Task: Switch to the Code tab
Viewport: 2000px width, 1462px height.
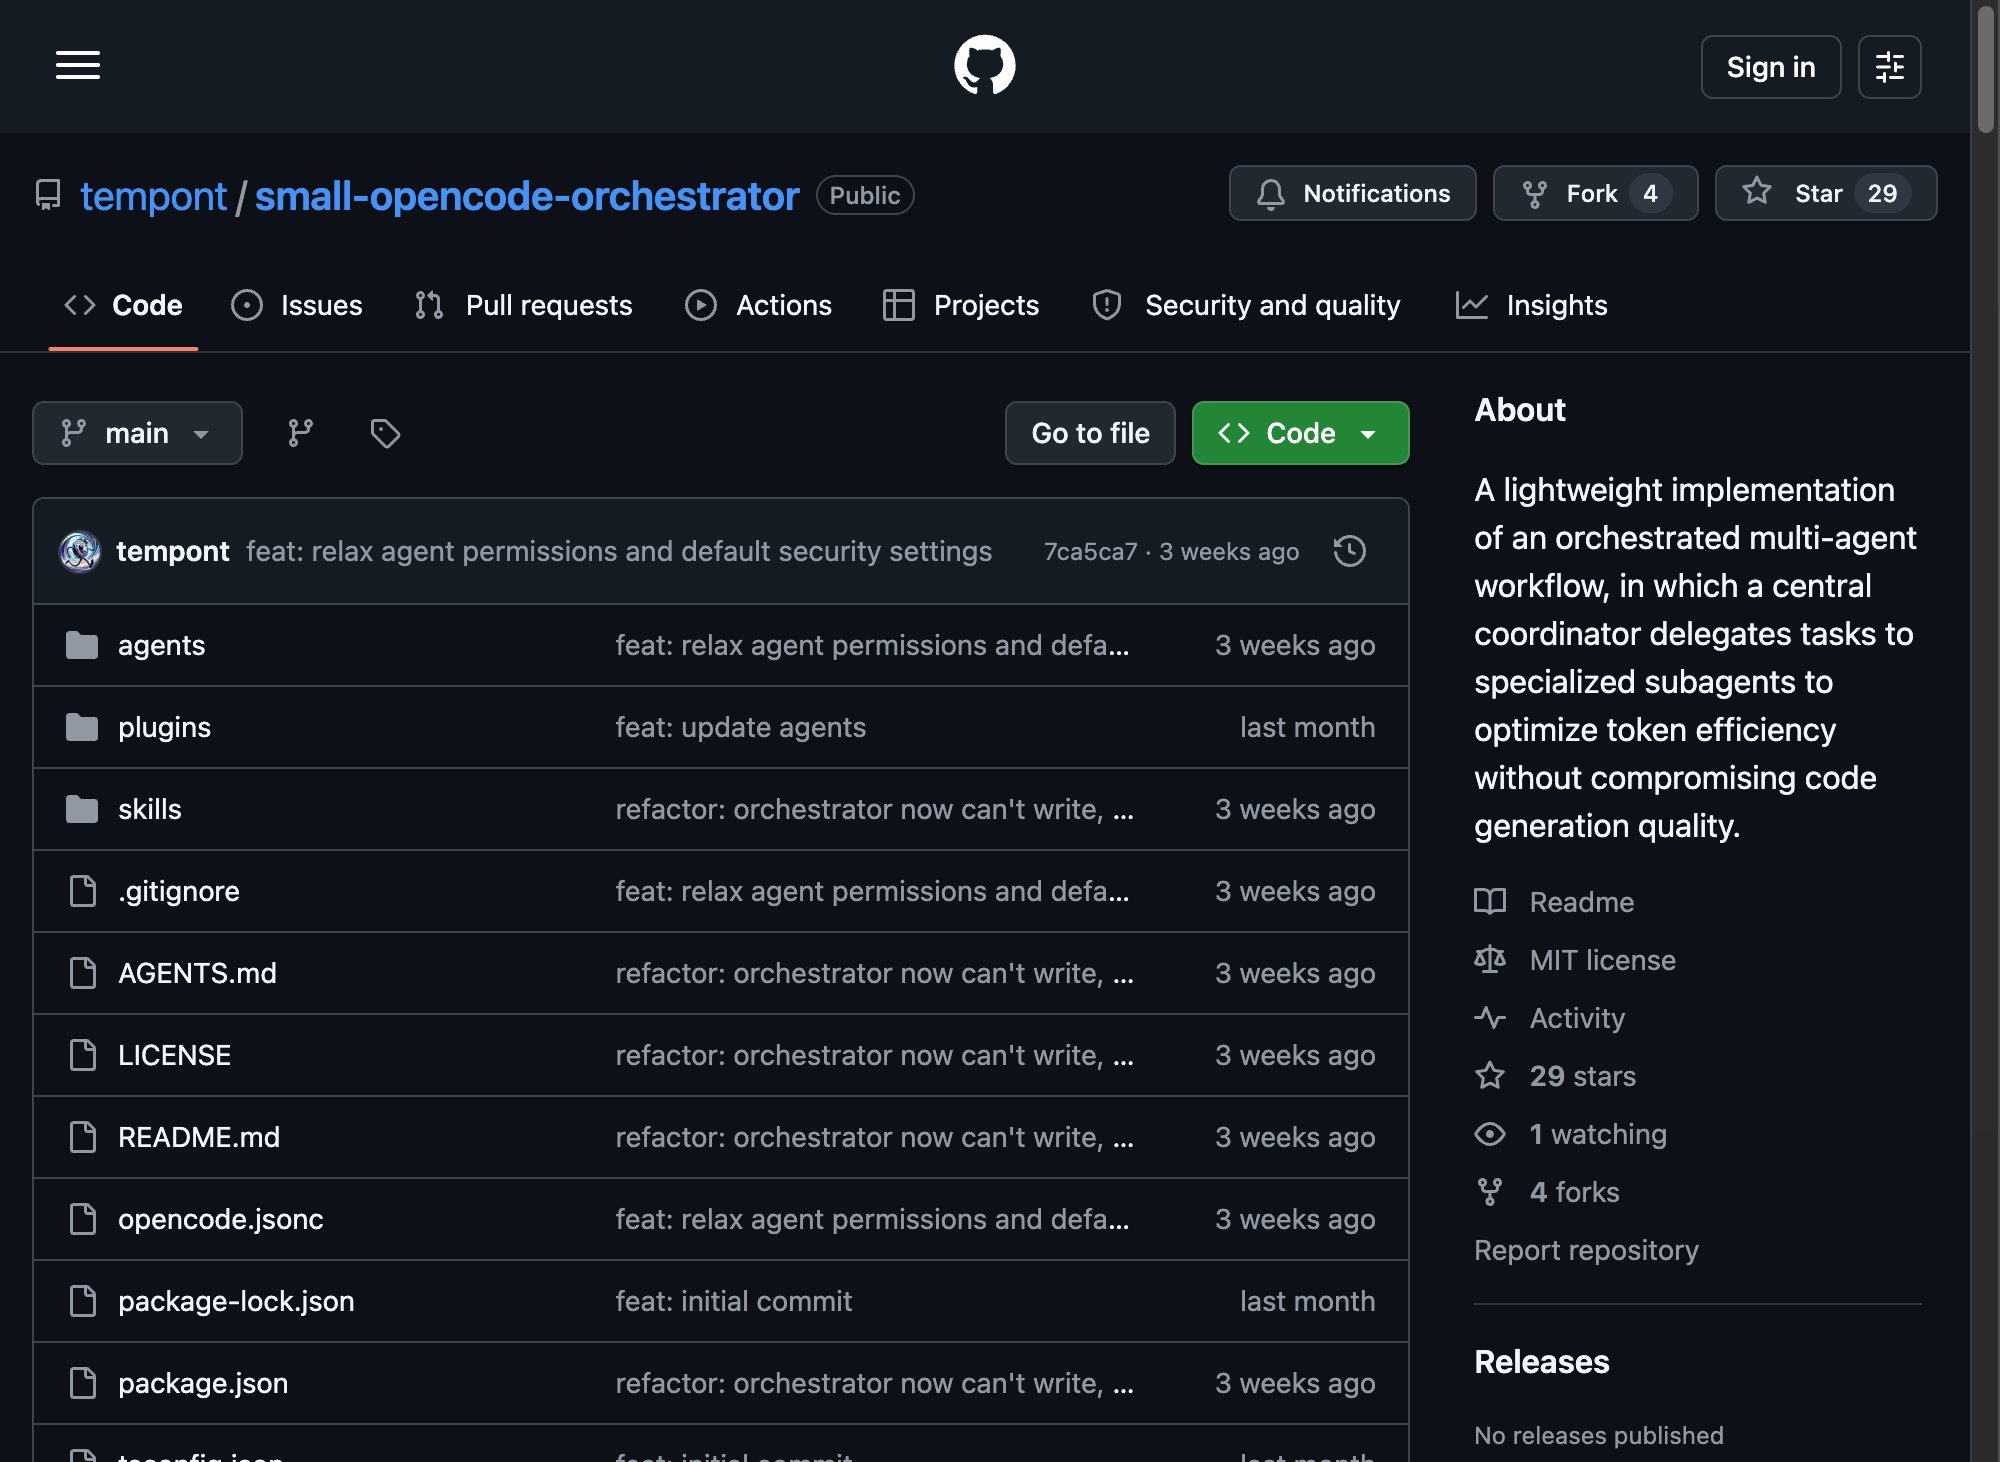Action: (x=123, y=305)
